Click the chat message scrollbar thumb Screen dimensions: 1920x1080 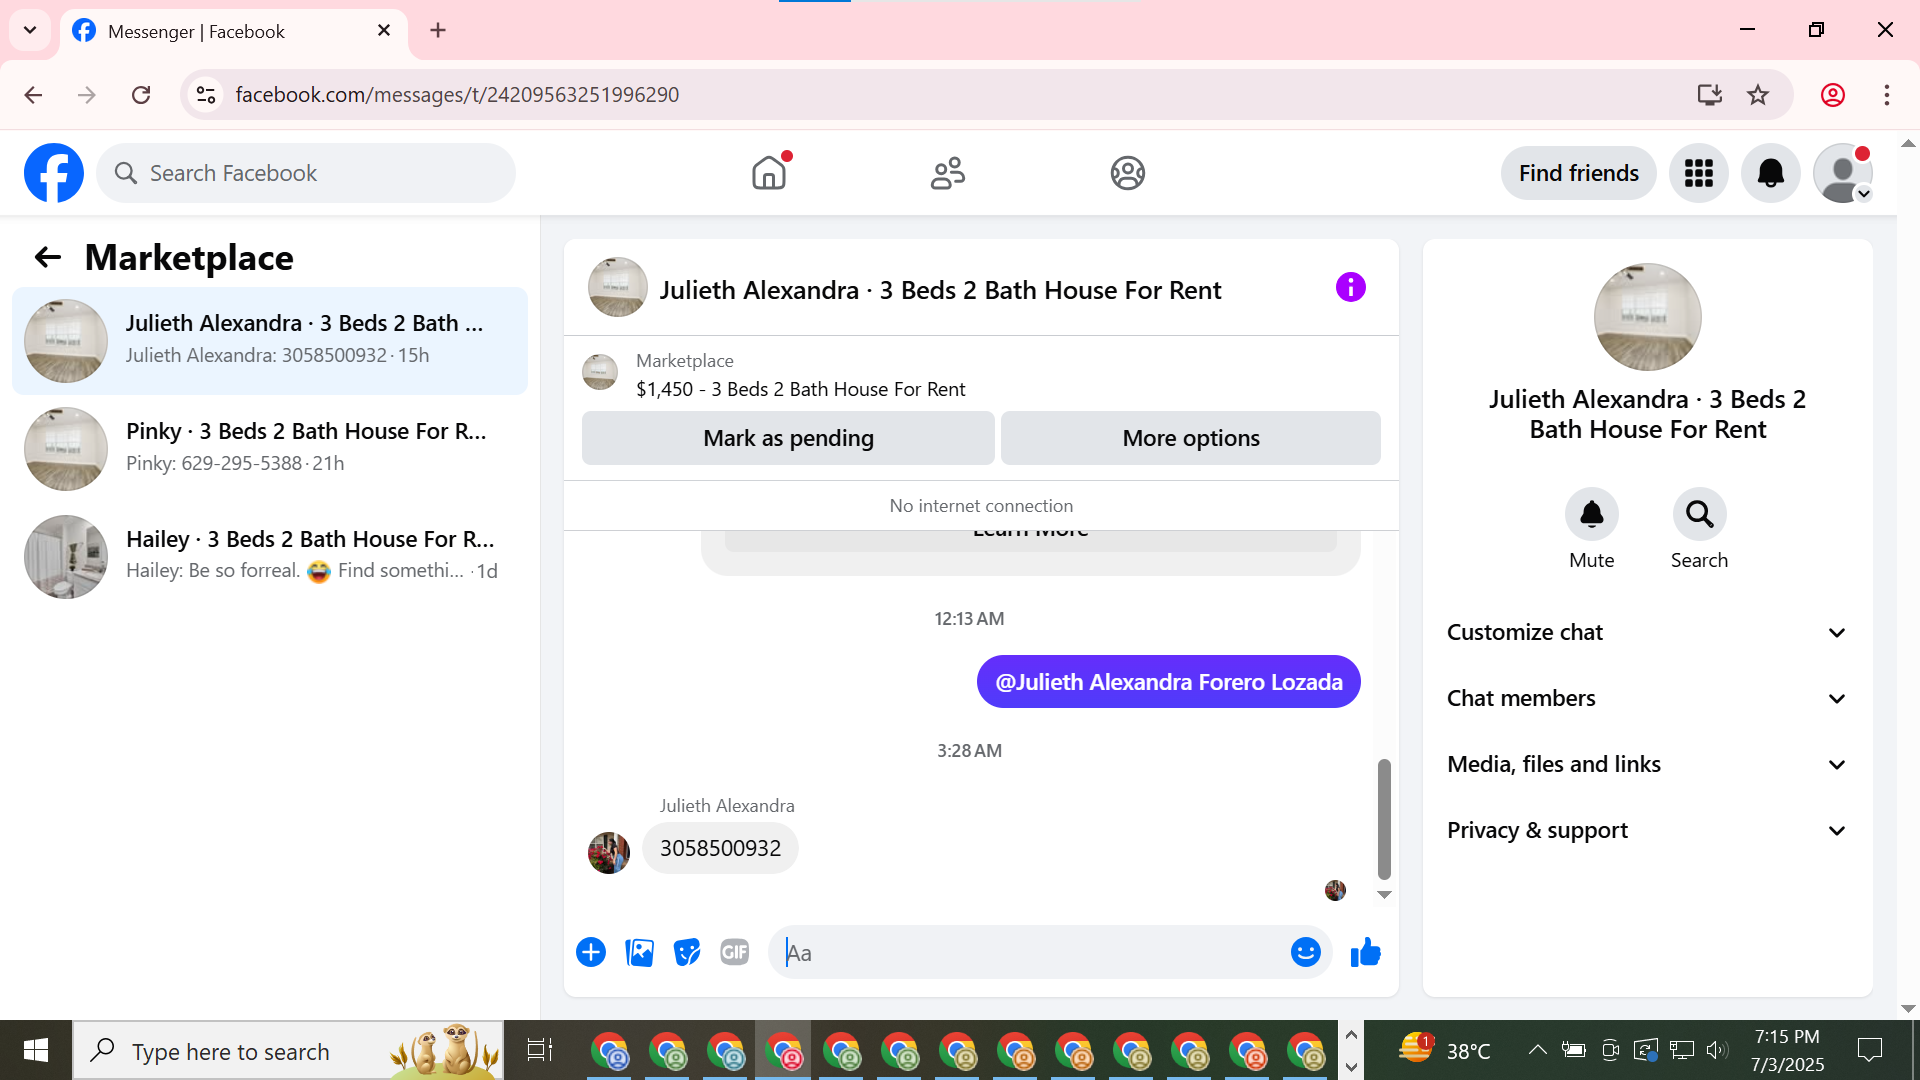click(1384, 818)
